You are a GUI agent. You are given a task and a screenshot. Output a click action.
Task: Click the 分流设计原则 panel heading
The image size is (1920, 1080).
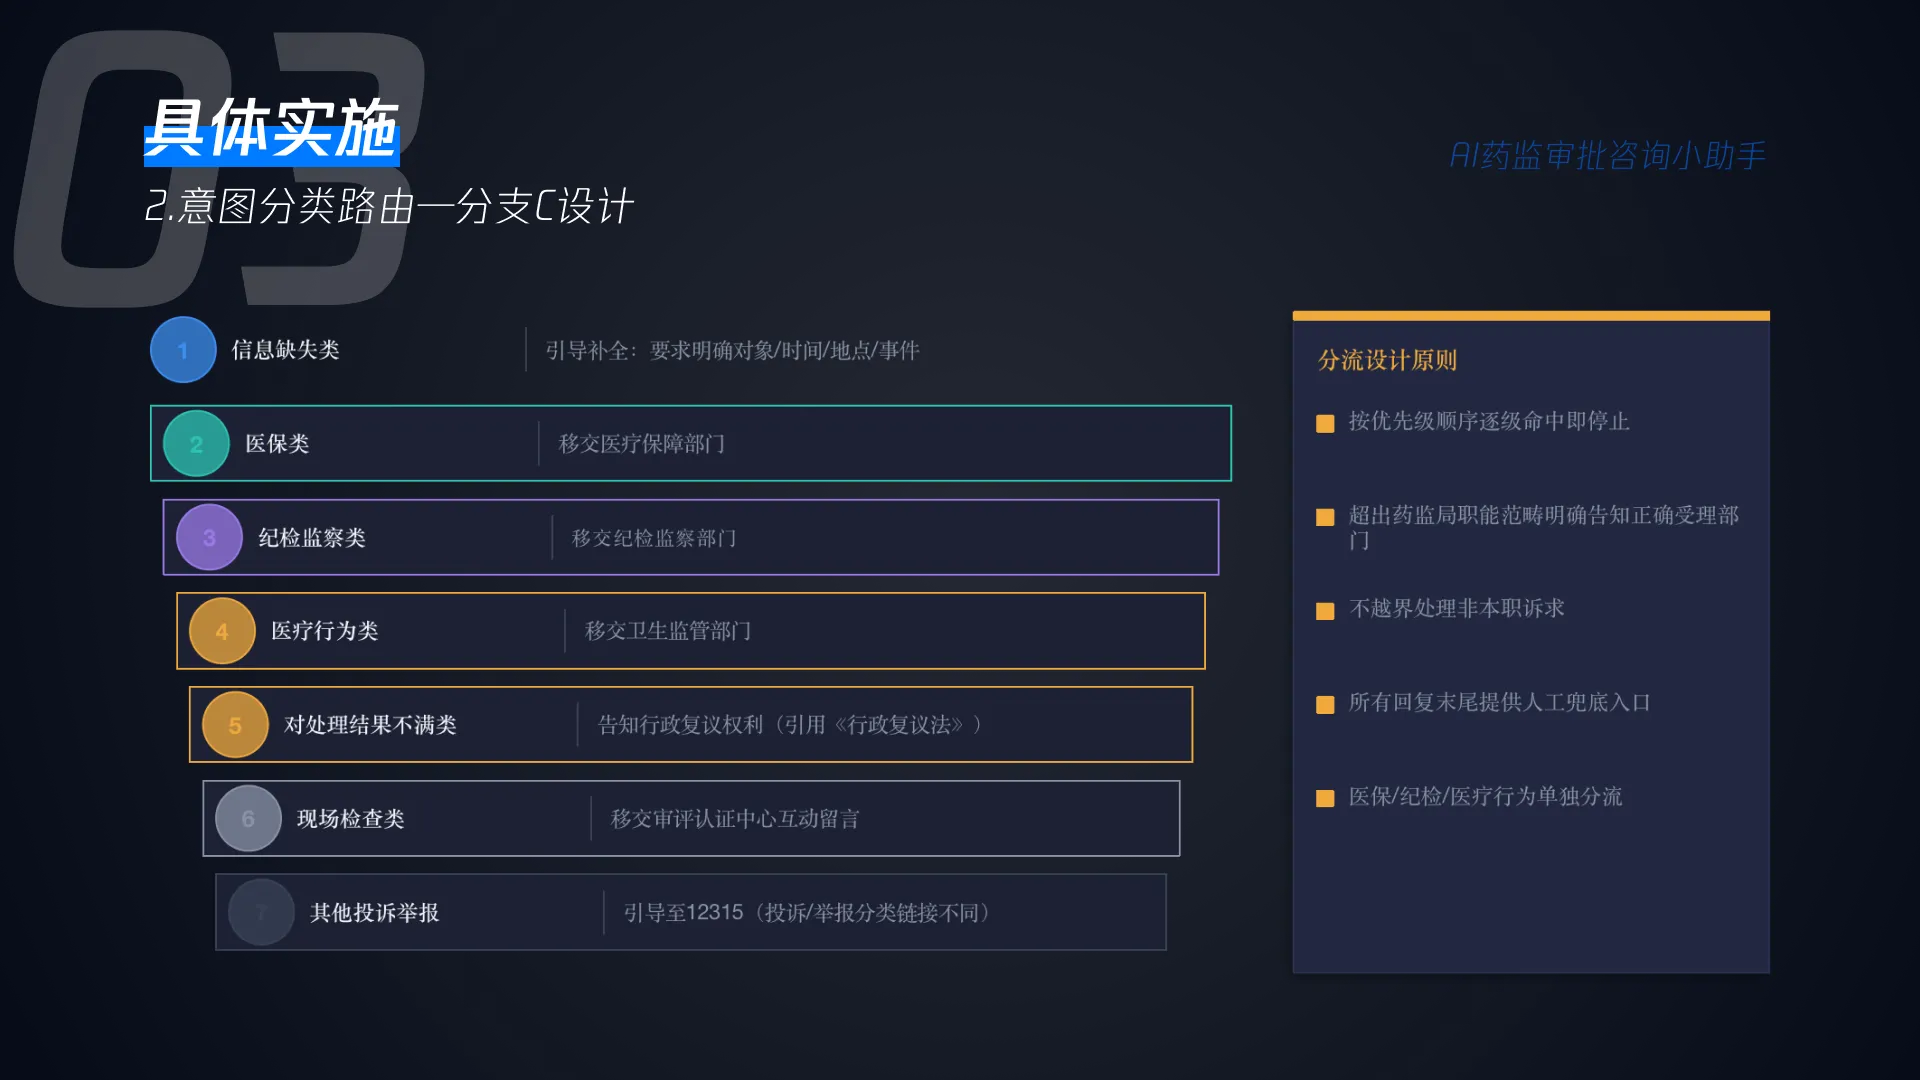coord(1387,360)
